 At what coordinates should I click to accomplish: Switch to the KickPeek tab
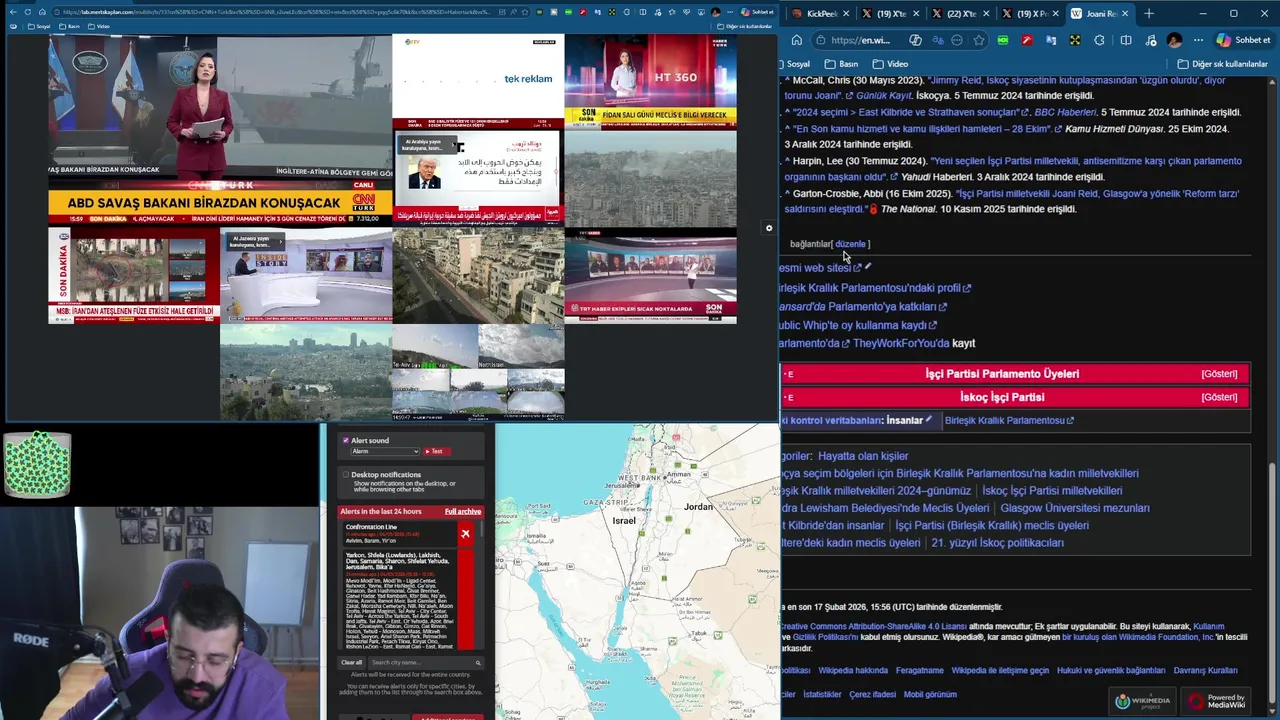click(821, 14)
